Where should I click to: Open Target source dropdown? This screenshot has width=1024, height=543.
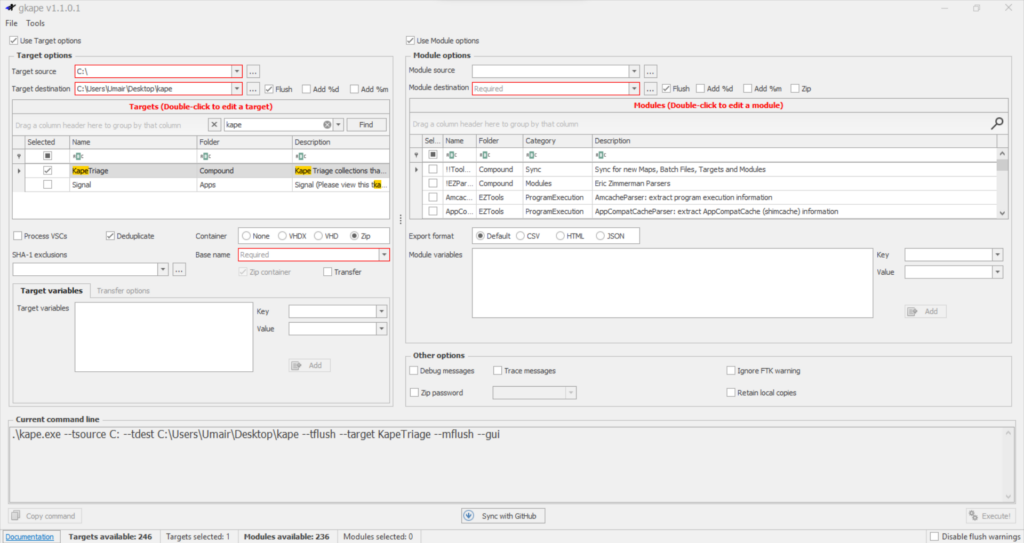236,71
